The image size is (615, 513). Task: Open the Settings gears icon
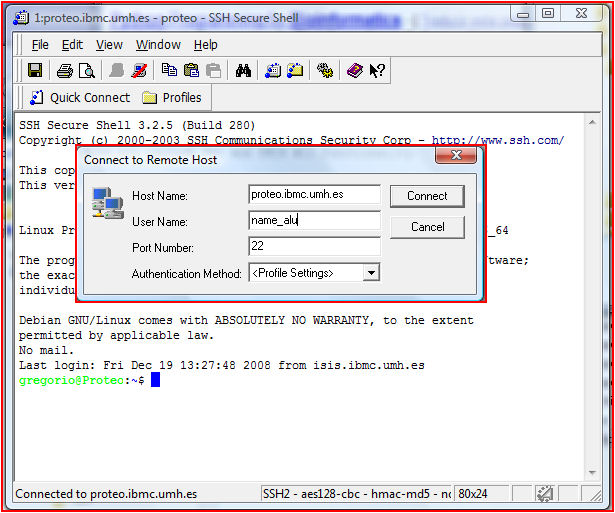pyautogui.click(x=325, y=71)
